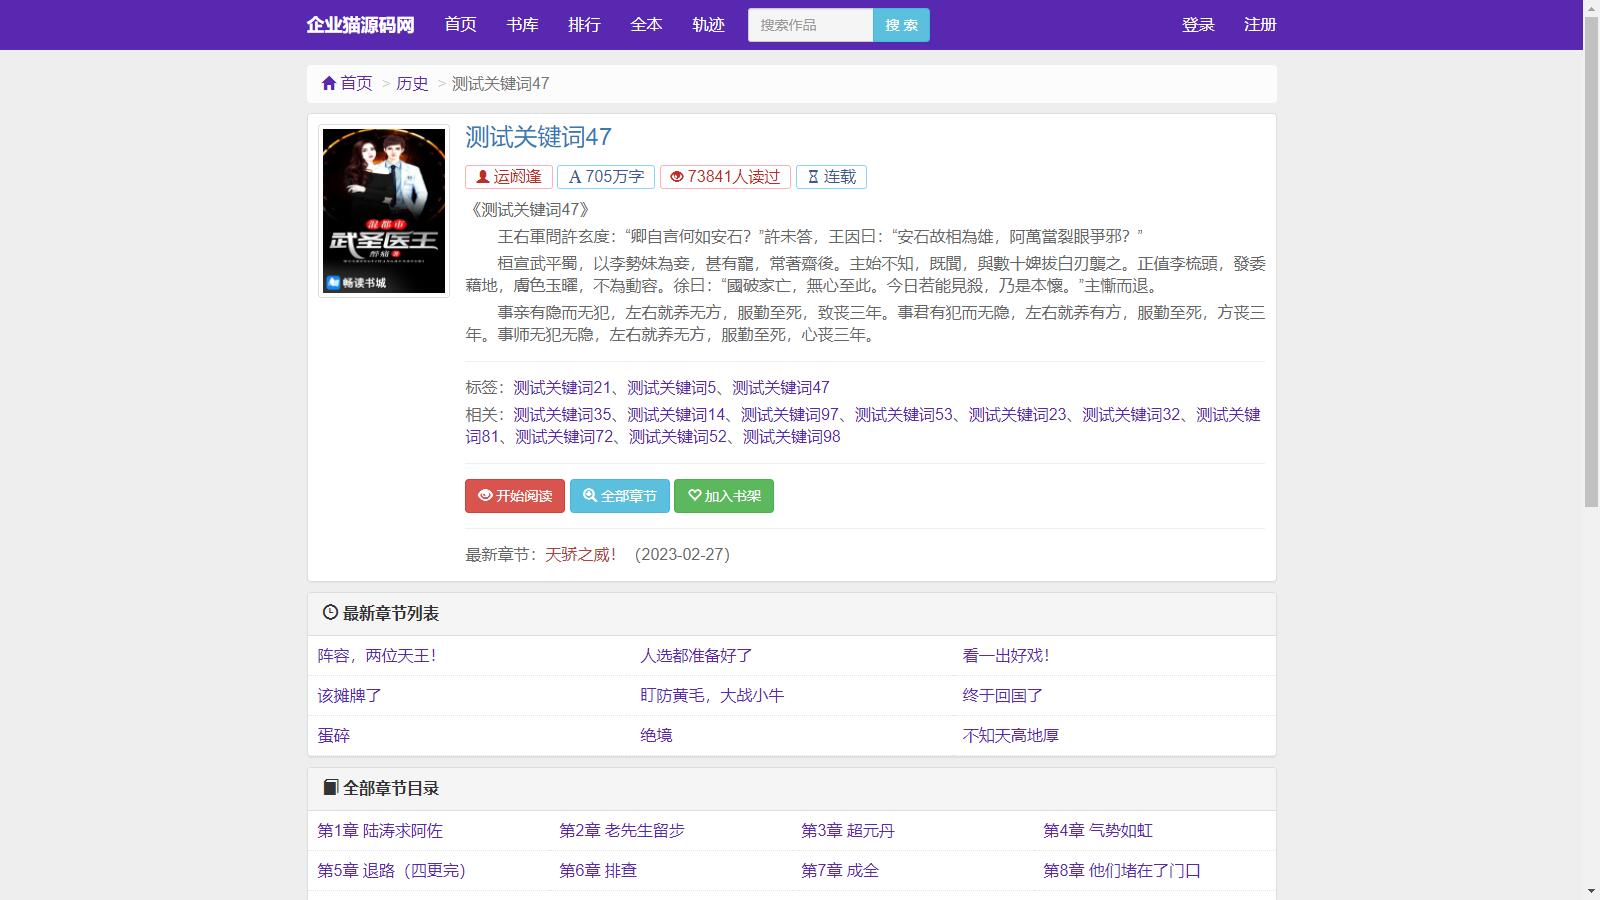Click the 73841人读过 eye icon badge
Screen dimensions: 1600x900
(725, 177)
